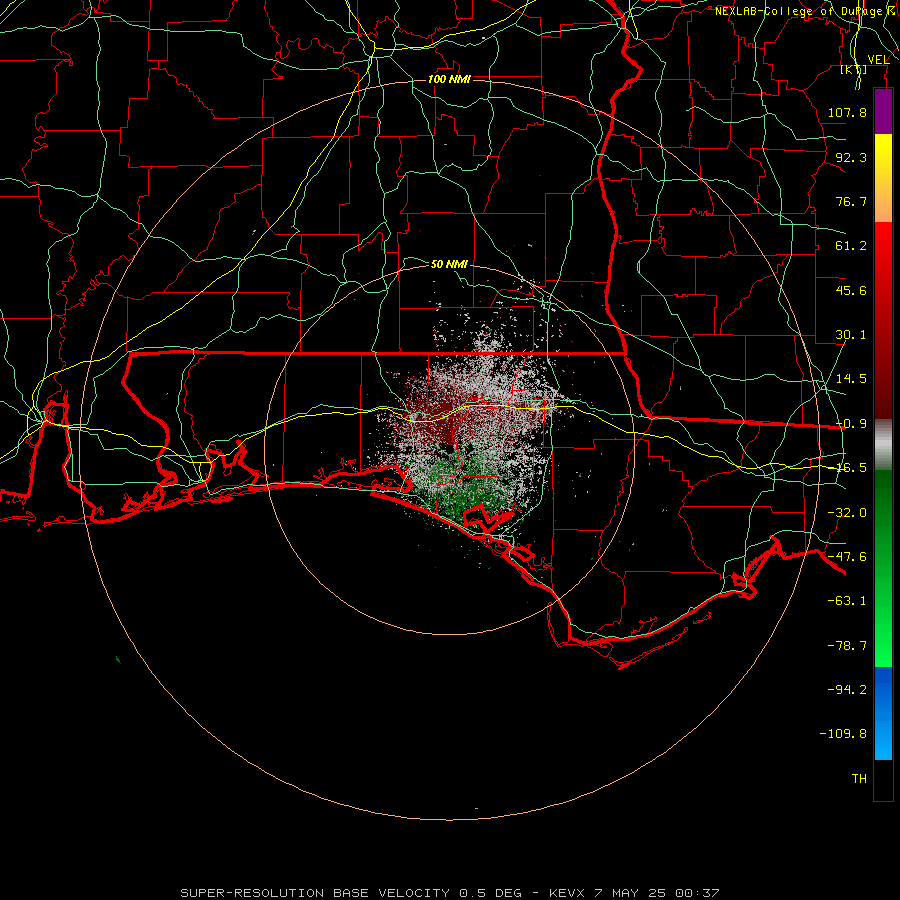
Task: Click the -63.1 velocity value label
Action: 847,601
